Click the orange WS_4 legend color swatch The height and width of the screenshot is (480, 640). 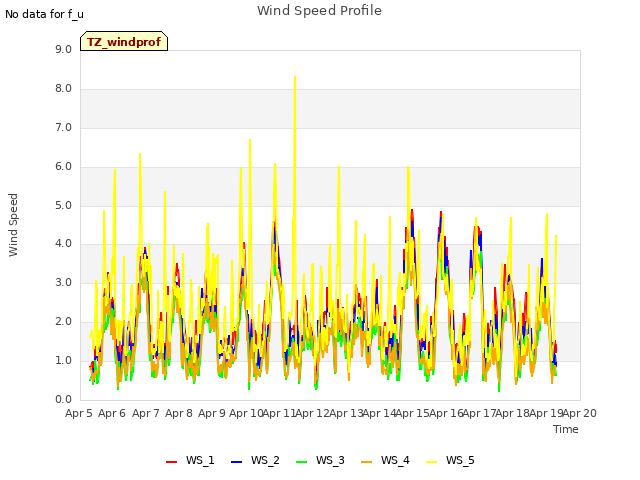click(x=366, y=462)
